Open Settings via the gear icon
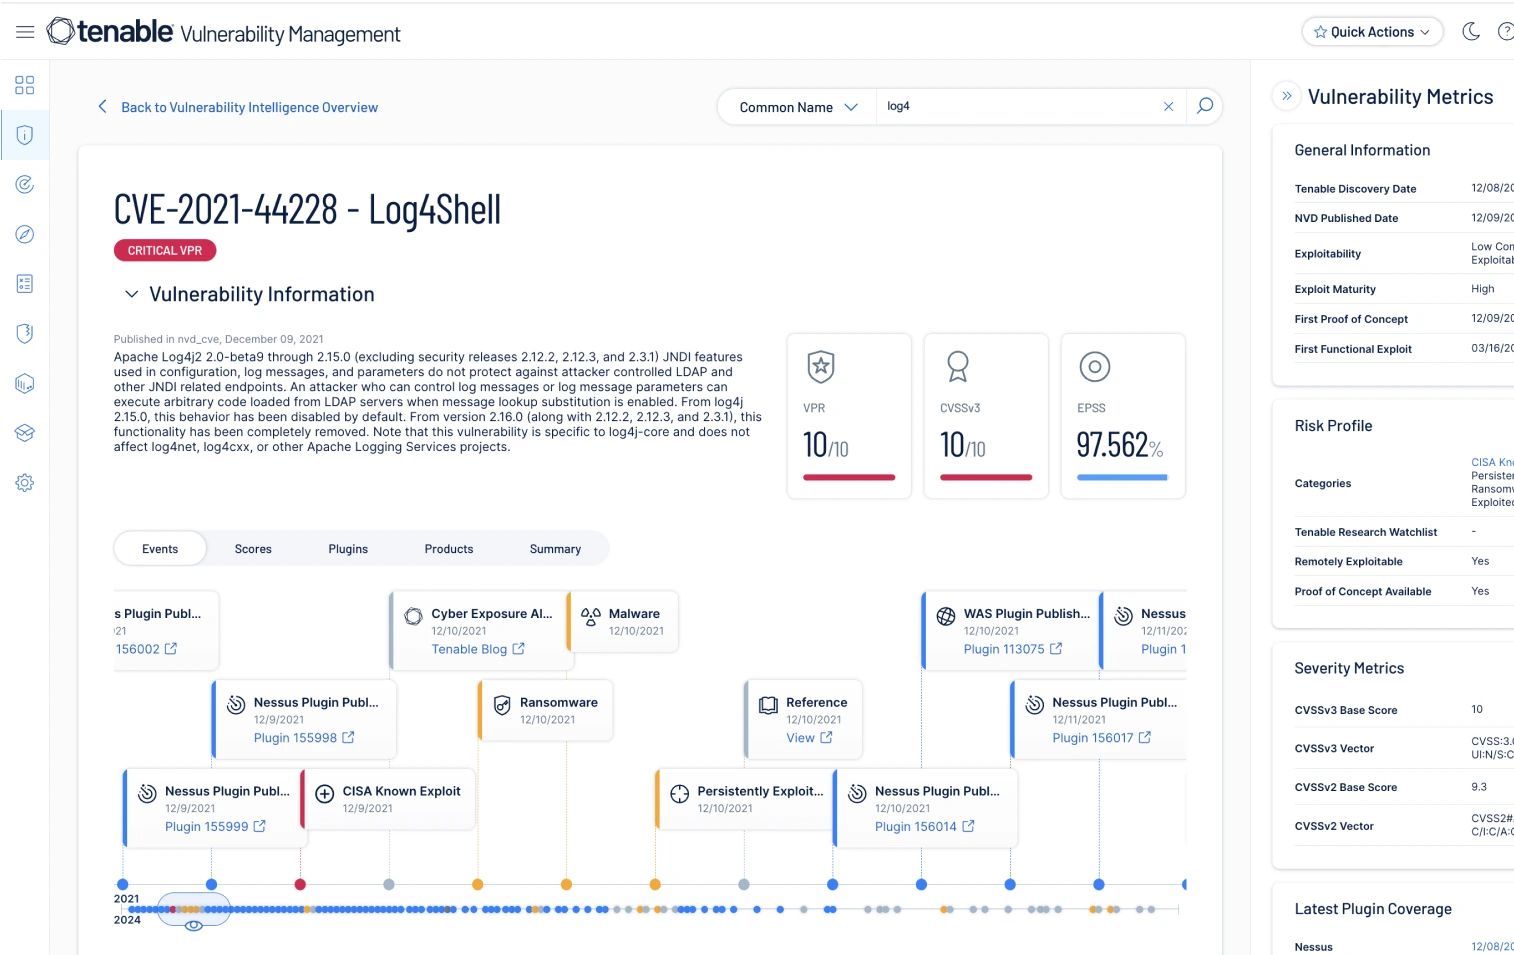The image size is (1514, 955). 25,483
